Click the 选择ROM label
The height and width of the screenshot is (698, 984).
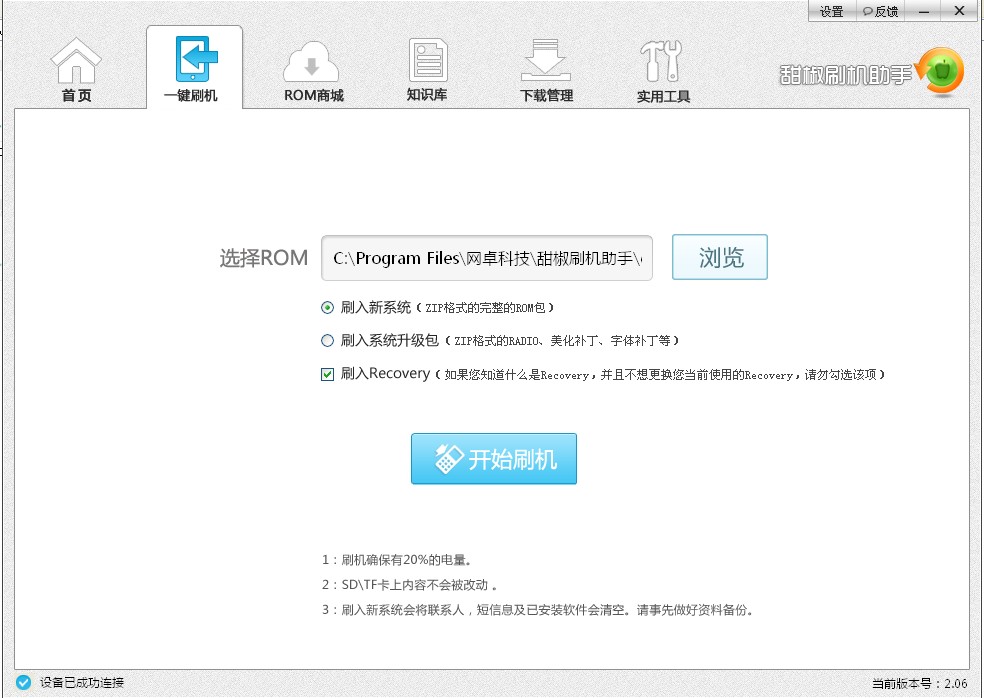pyautogui.click(x=264, y=258)
